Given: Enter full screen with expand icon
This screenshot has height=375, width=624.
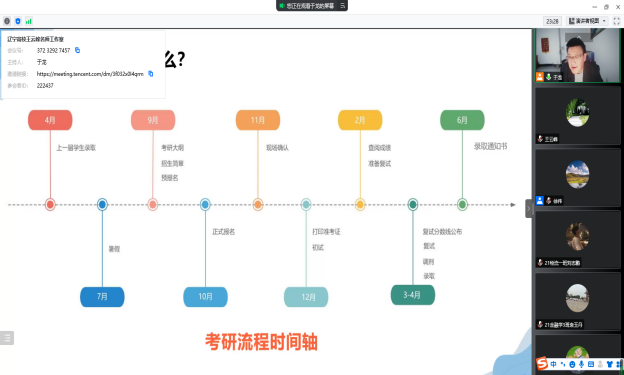Looking at the screenshot, I should coord(616,21).
